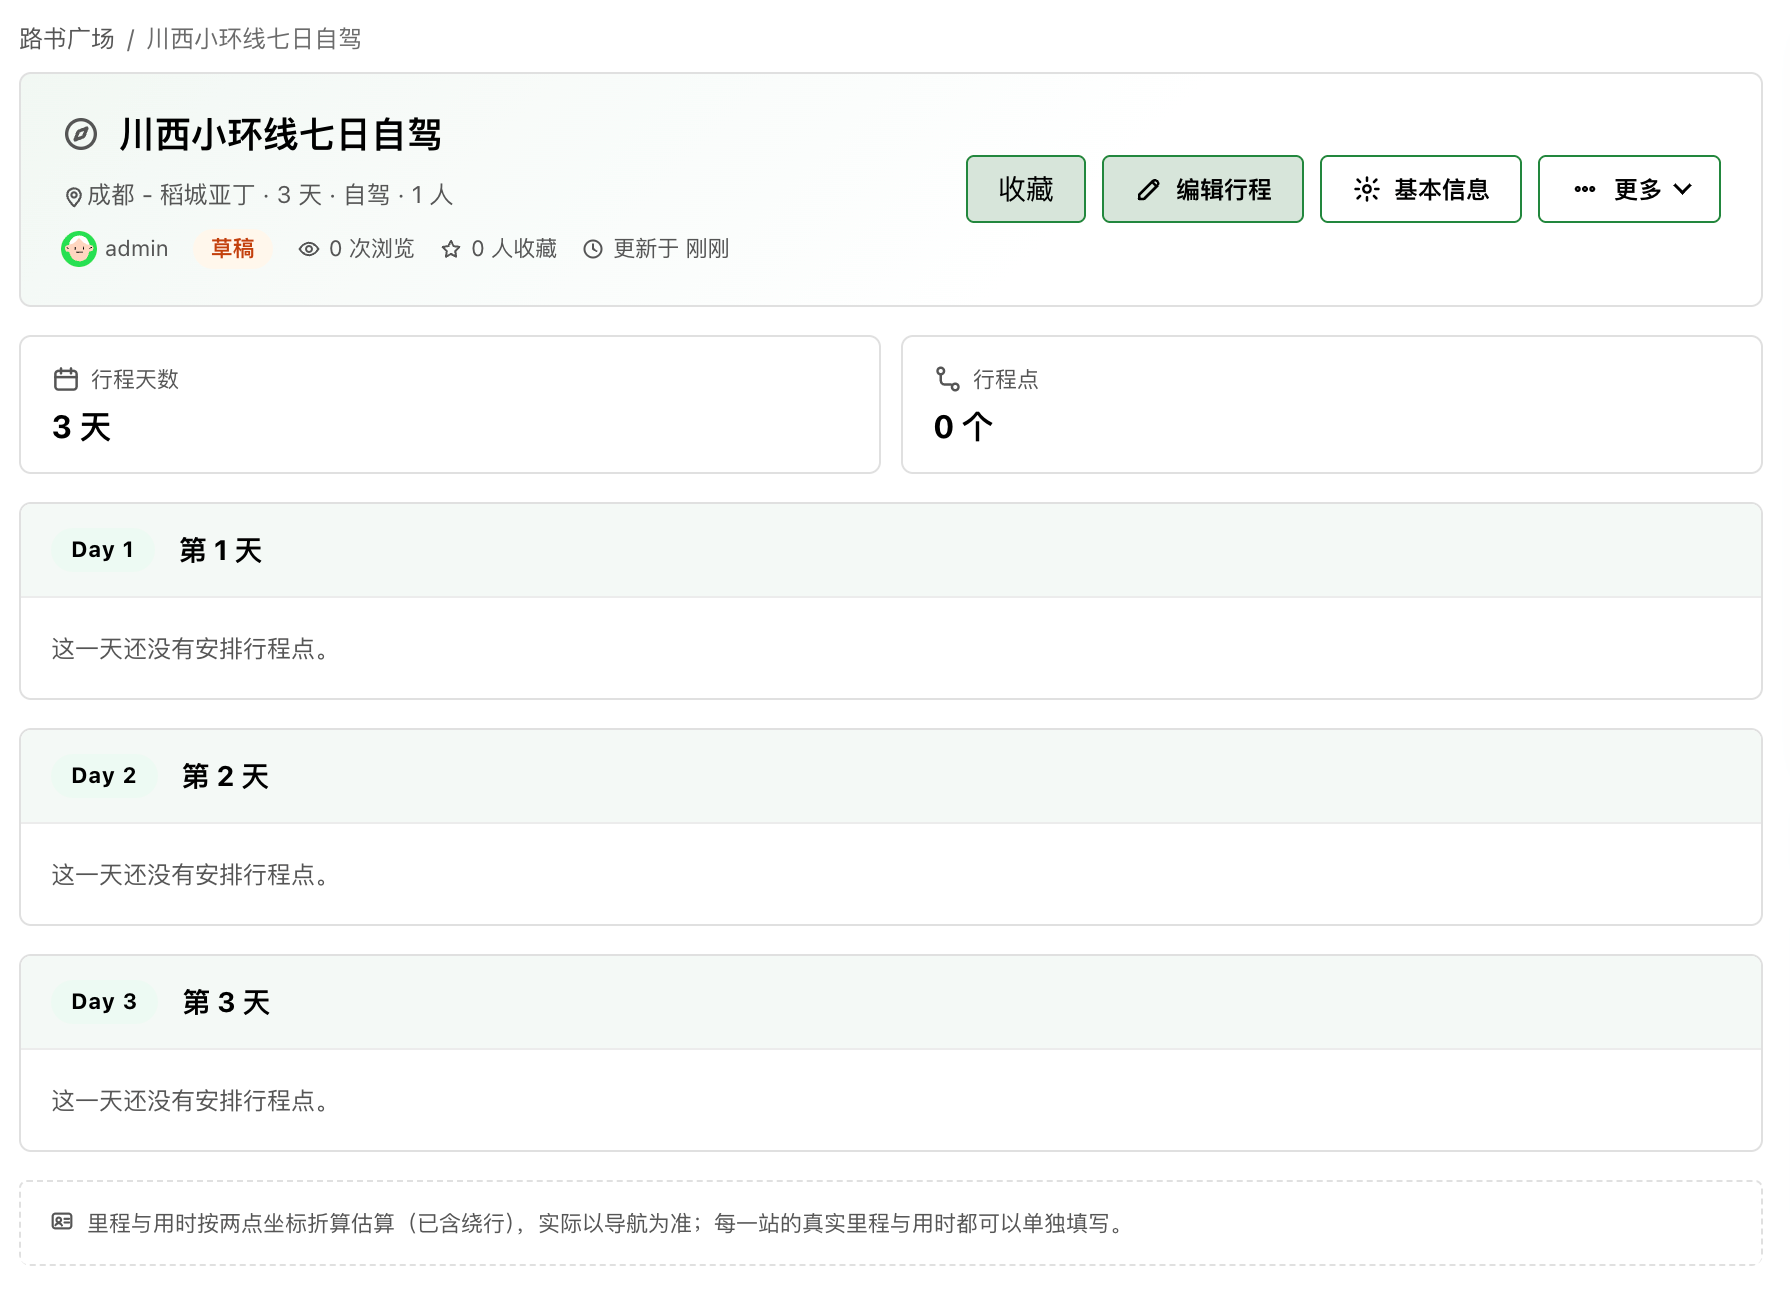Click the breadcrumb current page 川西小环线七日自驾
This screenshot has width=1790, height=1296.
click(254, 39)
